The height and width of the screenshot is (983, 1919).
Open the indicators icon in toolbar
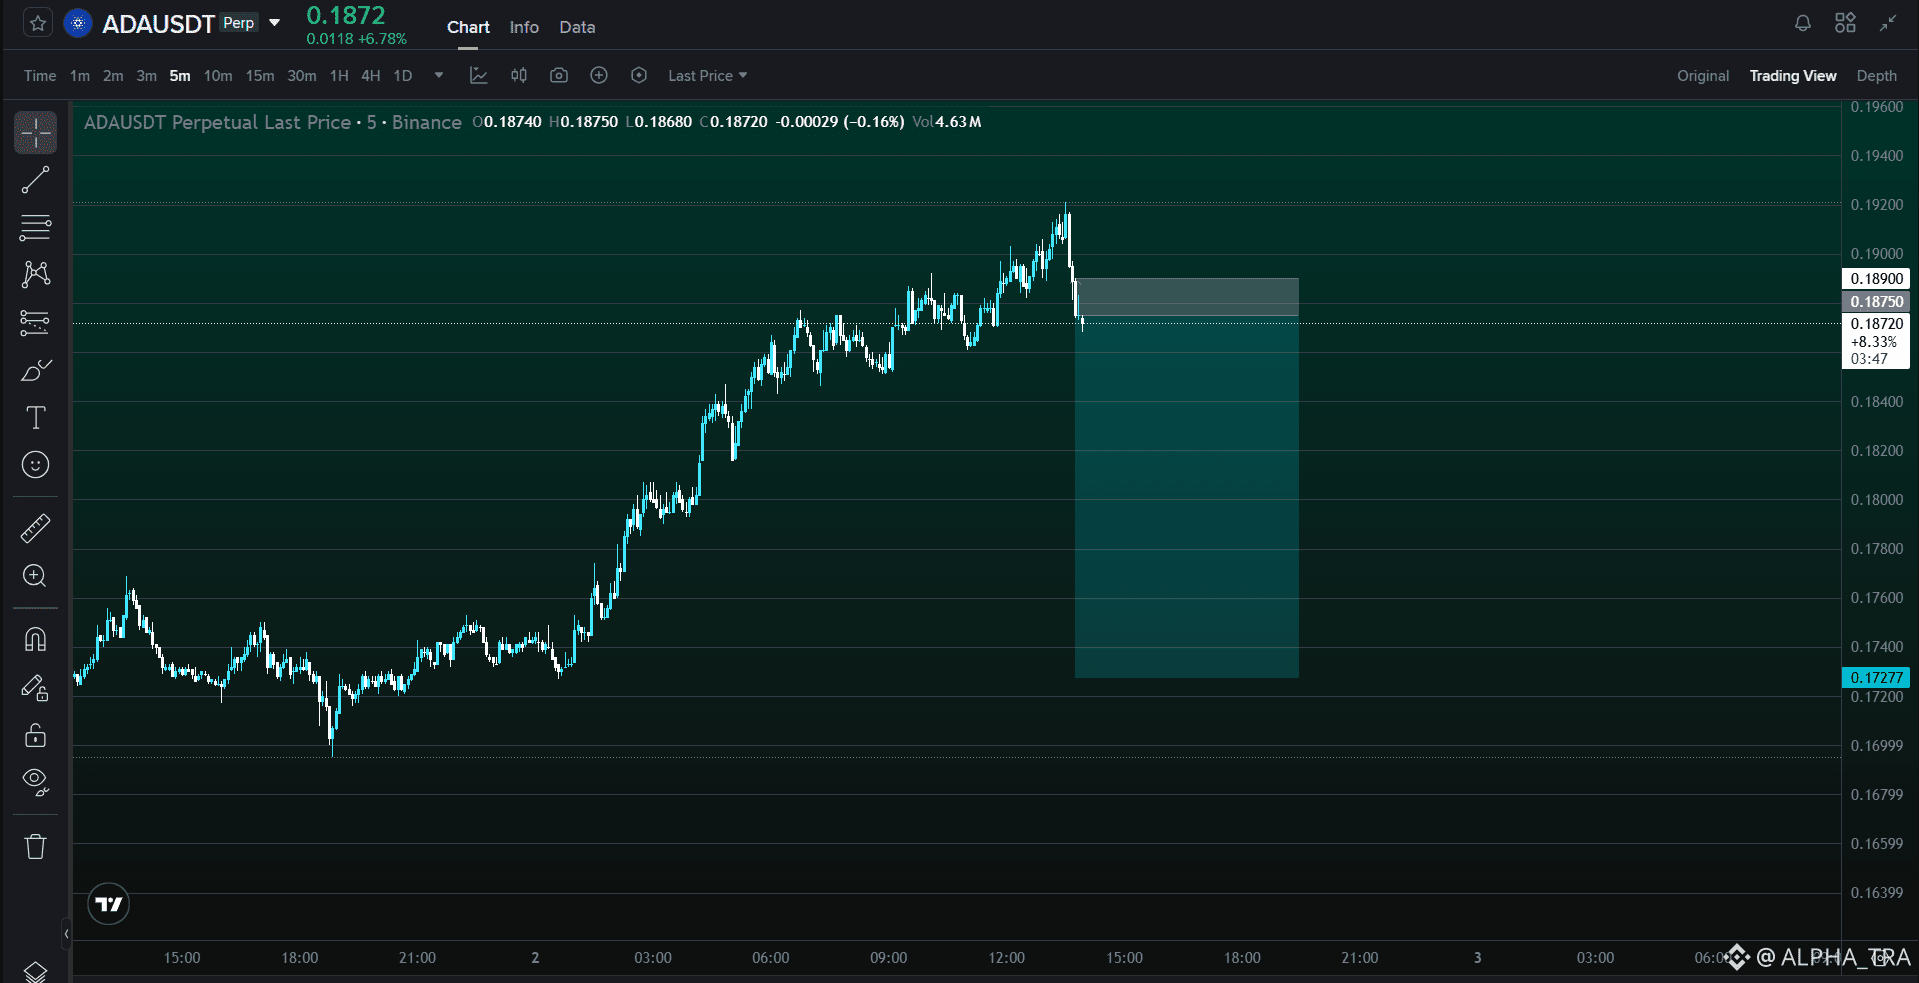(x=479, y=76)
